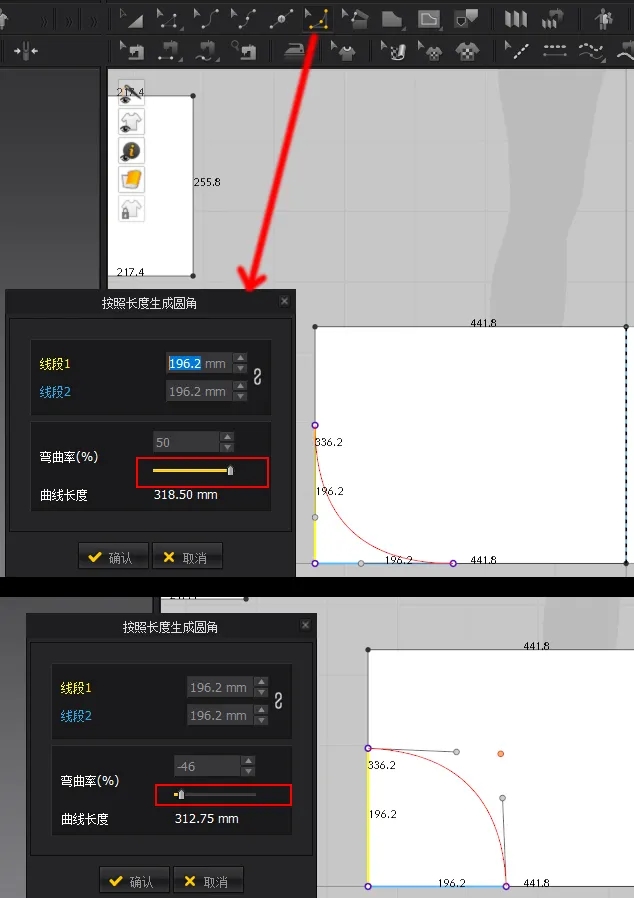Screen dimensions: 634x898
Task: Increase 线段1 value in the 312.75 mm dialog
Action: pos(261,682)
